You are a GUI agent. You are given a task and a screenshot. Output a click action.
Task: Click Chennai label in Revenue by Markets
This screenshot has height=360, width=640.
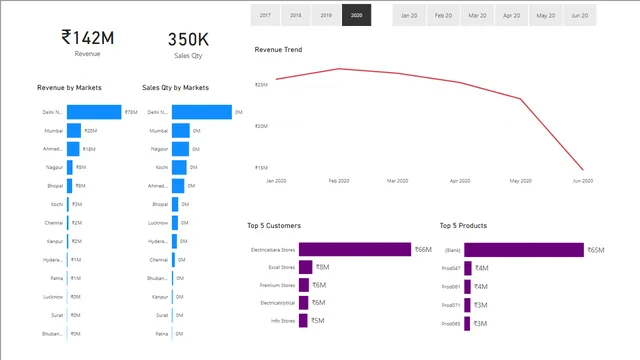click(54, 223)
